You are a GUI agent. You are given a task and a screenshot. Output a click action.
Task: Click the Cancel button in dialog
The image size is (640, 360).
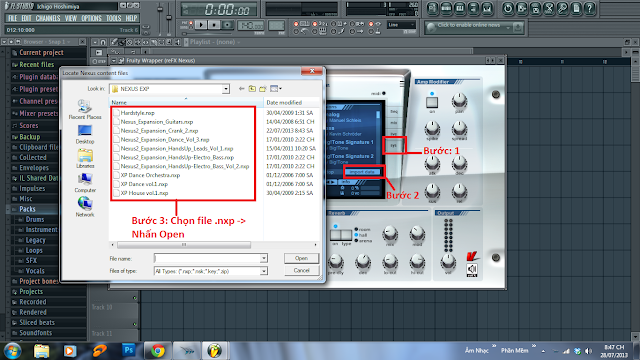301,271
